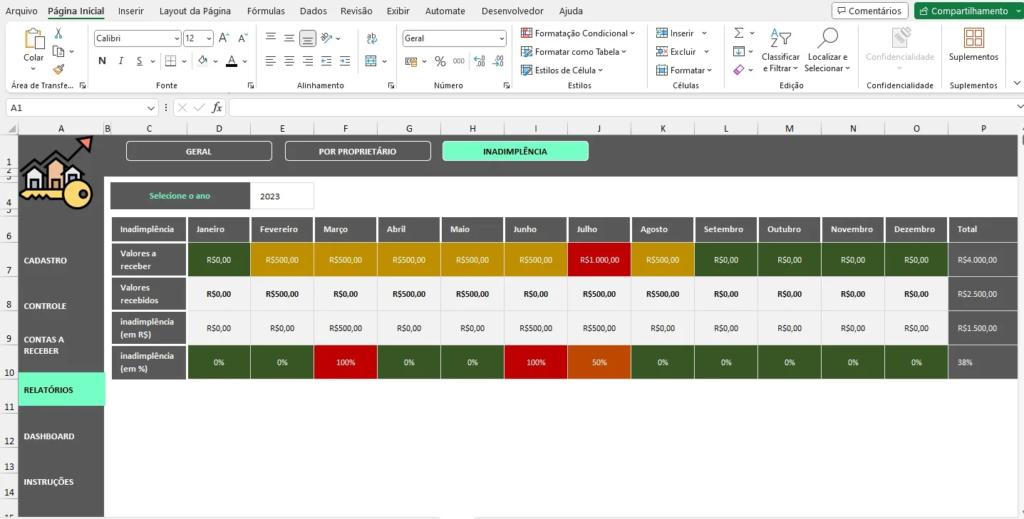Click the percent style icon

439,61
